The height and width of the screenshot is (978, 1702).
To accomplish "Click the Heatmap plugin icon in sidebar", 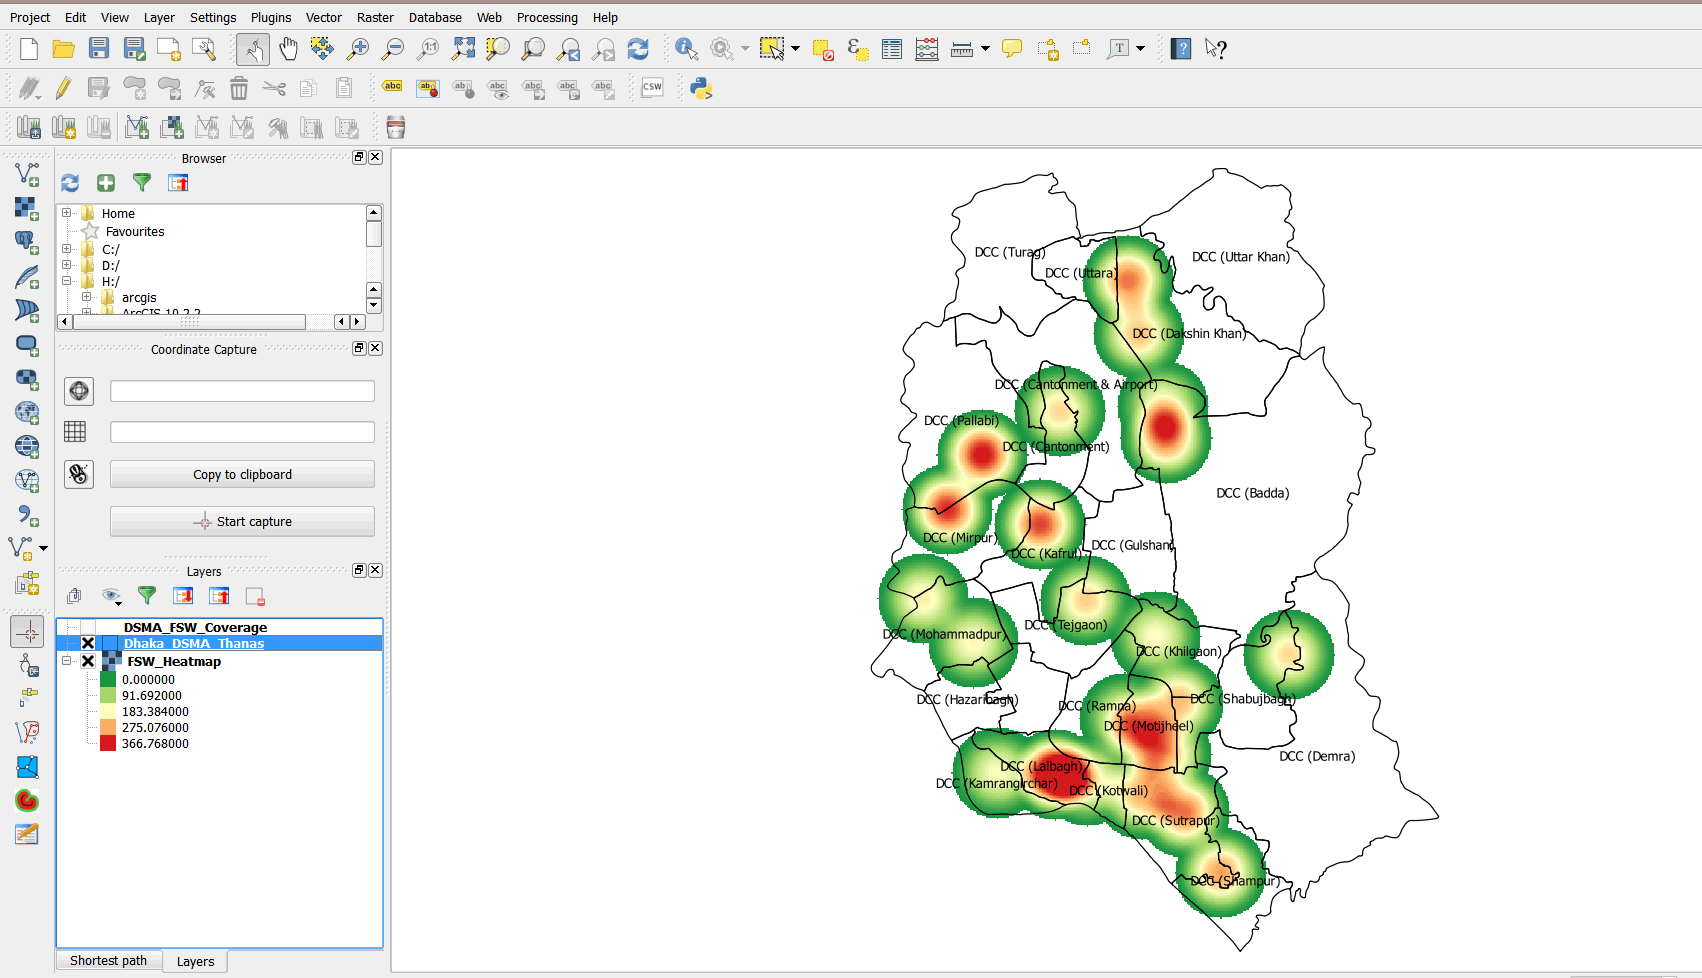I will (27, 800).
